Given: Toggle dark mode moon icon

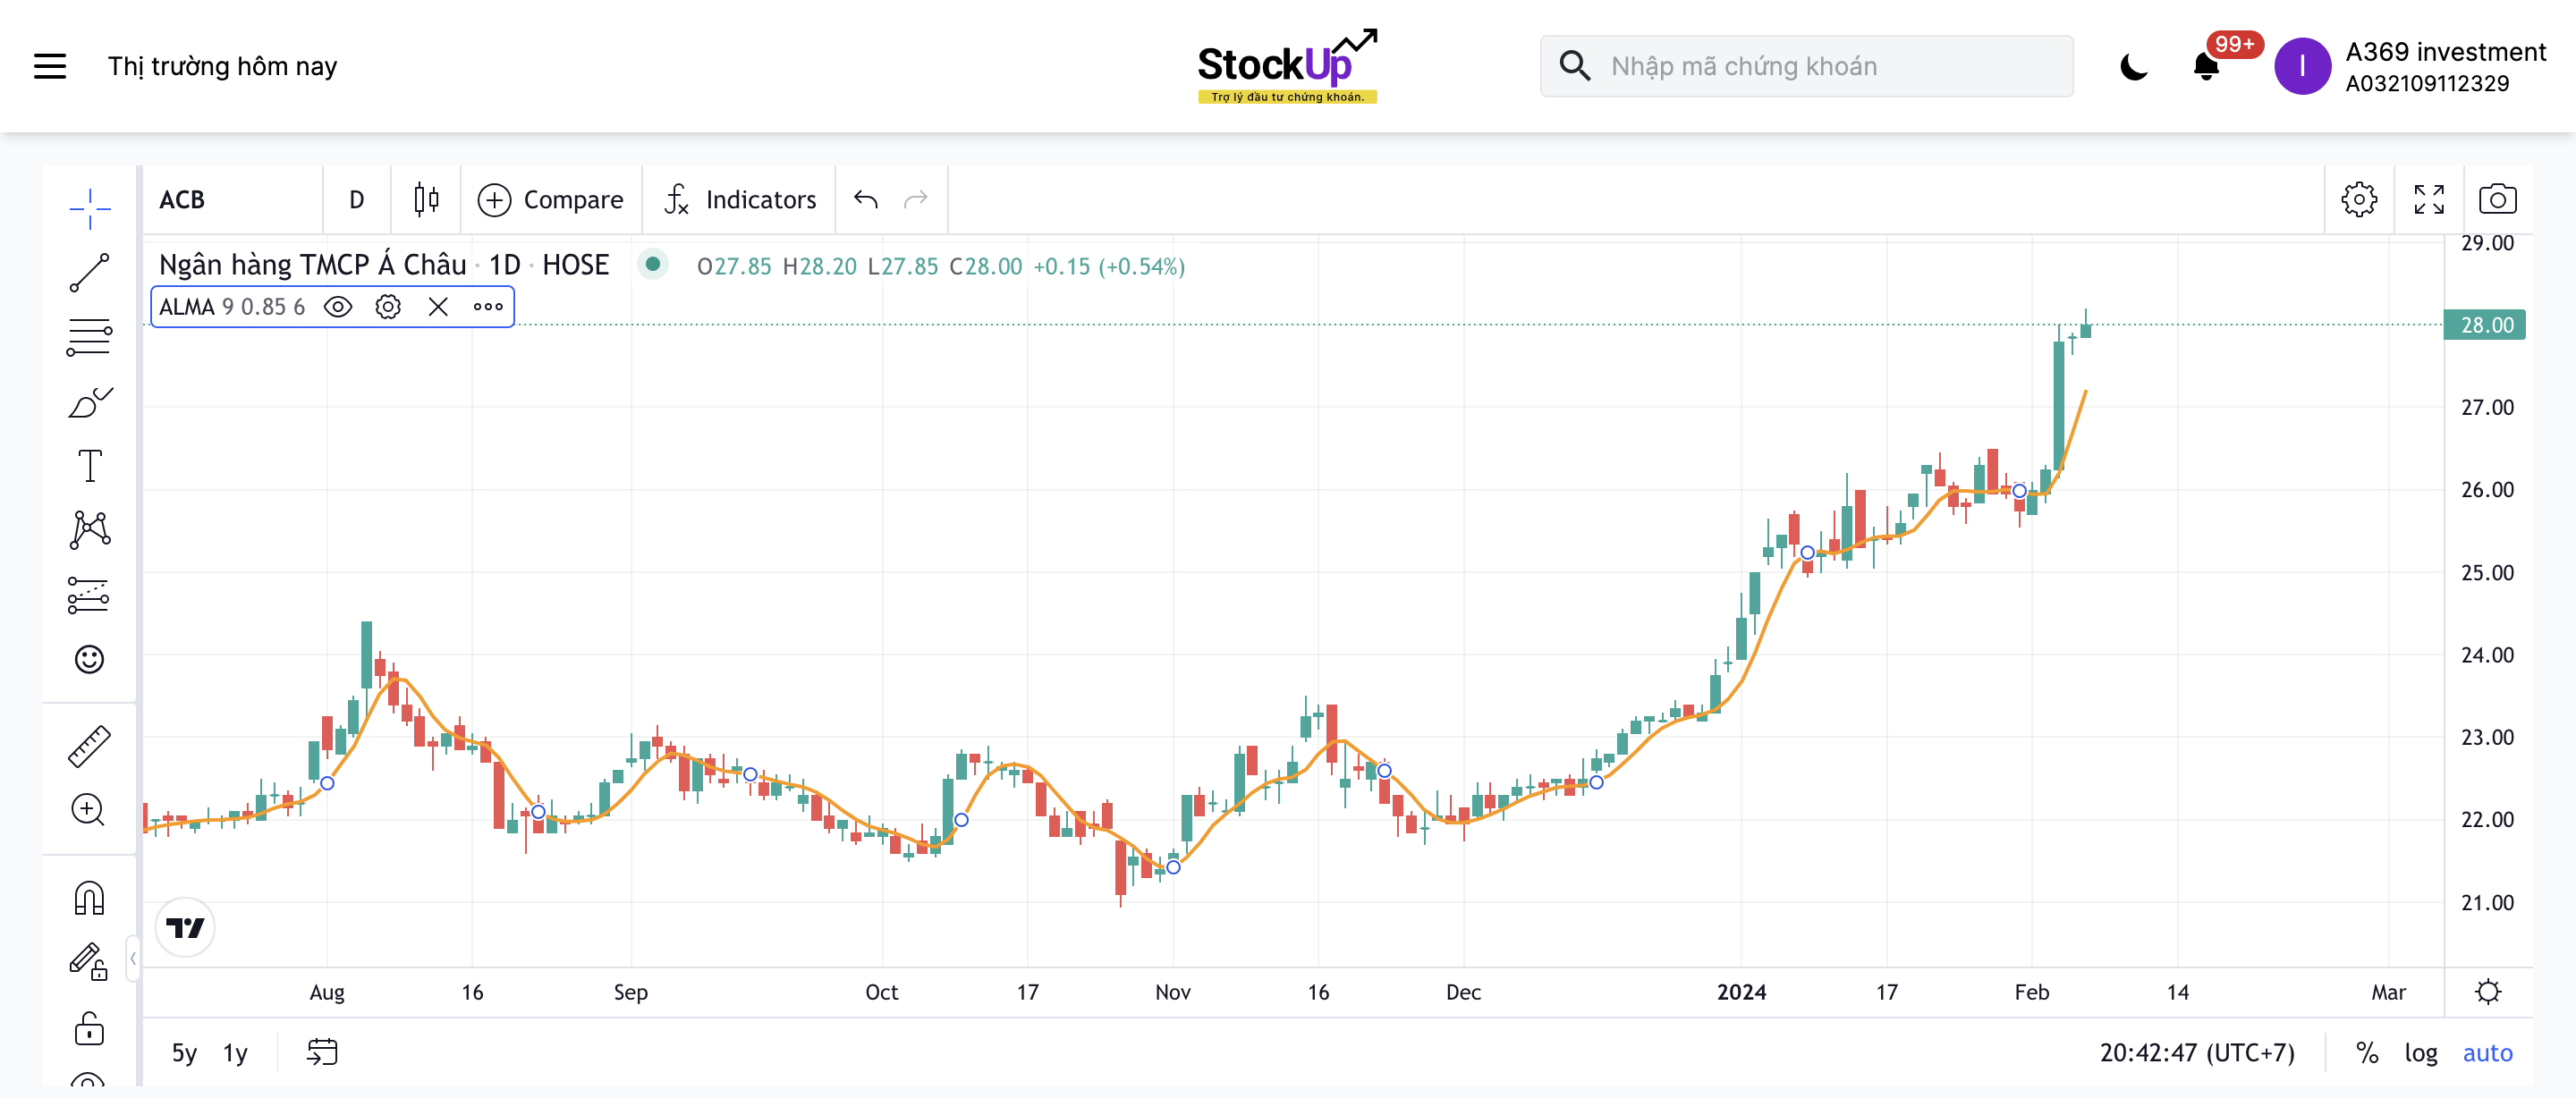Looking at the screenshot, I should (2133, 67).
